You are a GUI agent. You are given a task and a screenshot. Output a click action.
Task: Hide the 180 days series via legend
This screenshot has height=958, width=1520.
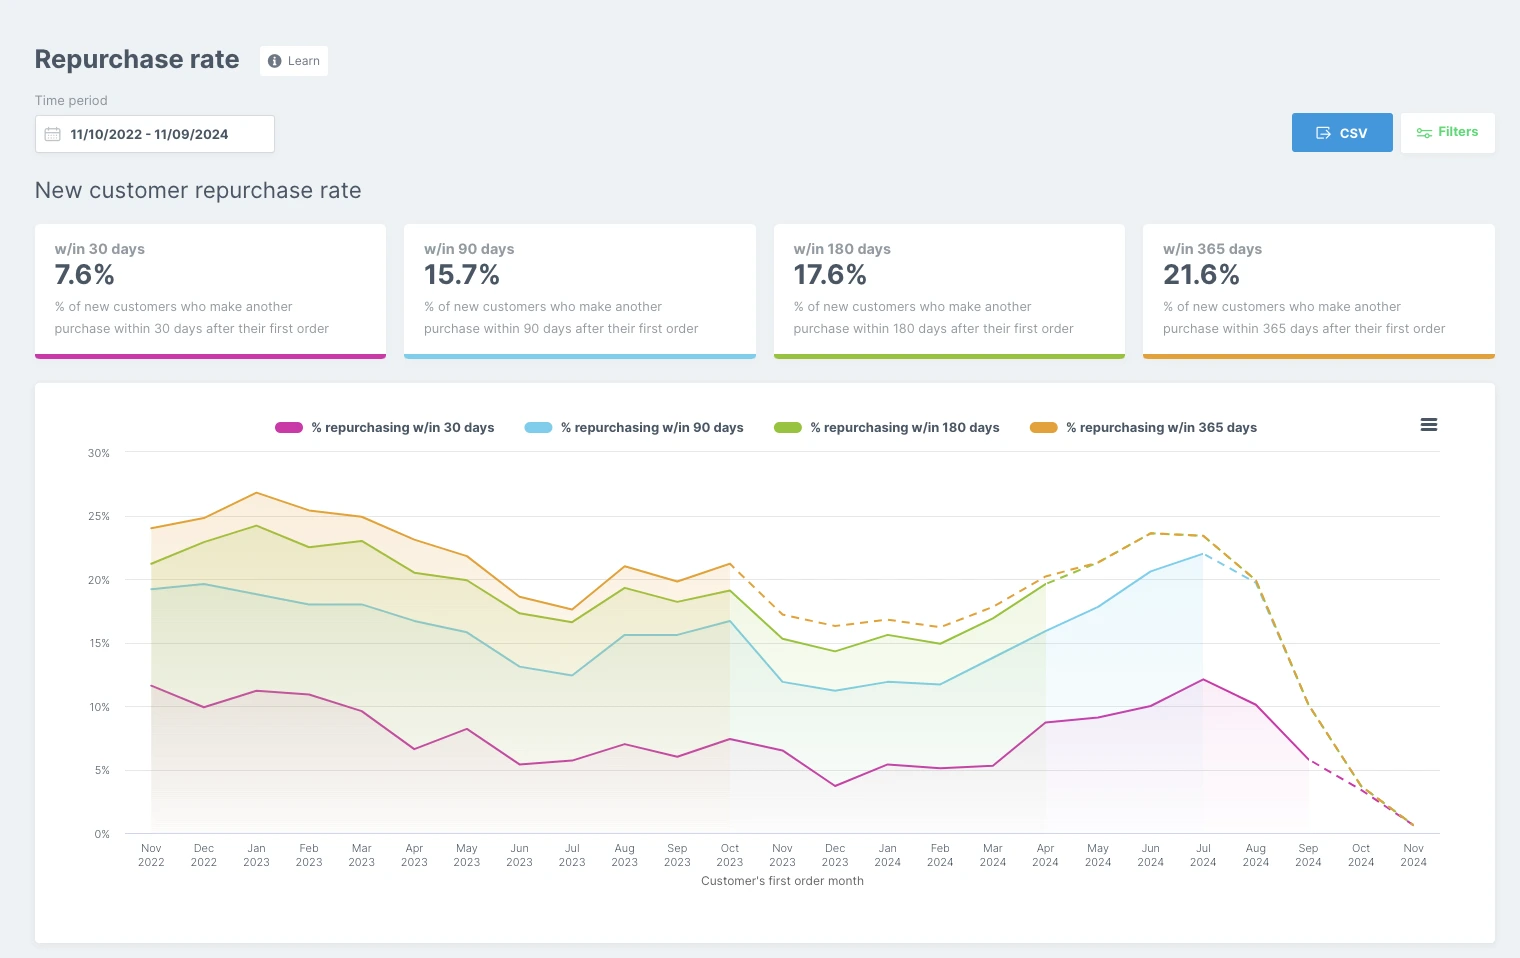click(887, 427)
